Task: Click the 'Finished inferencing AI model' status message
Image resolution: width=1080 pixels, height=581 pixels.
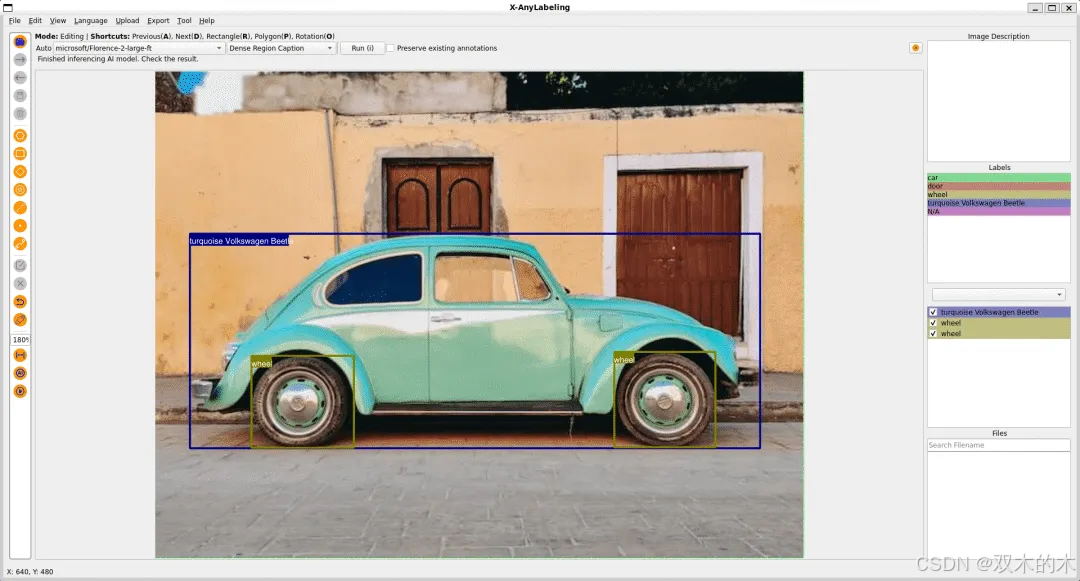Action: point(118,59)
